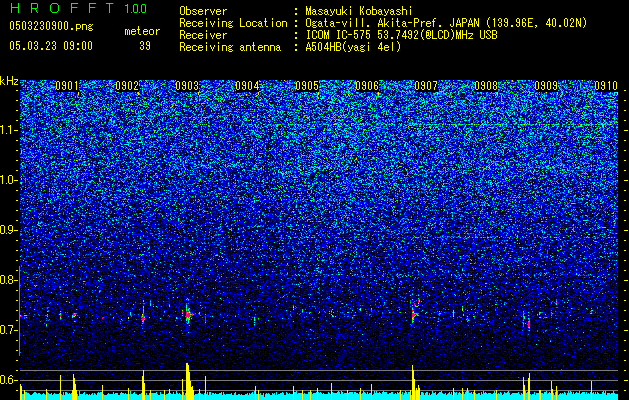Click the meteor count value 39
629x400 pixels.
[145, 46]
